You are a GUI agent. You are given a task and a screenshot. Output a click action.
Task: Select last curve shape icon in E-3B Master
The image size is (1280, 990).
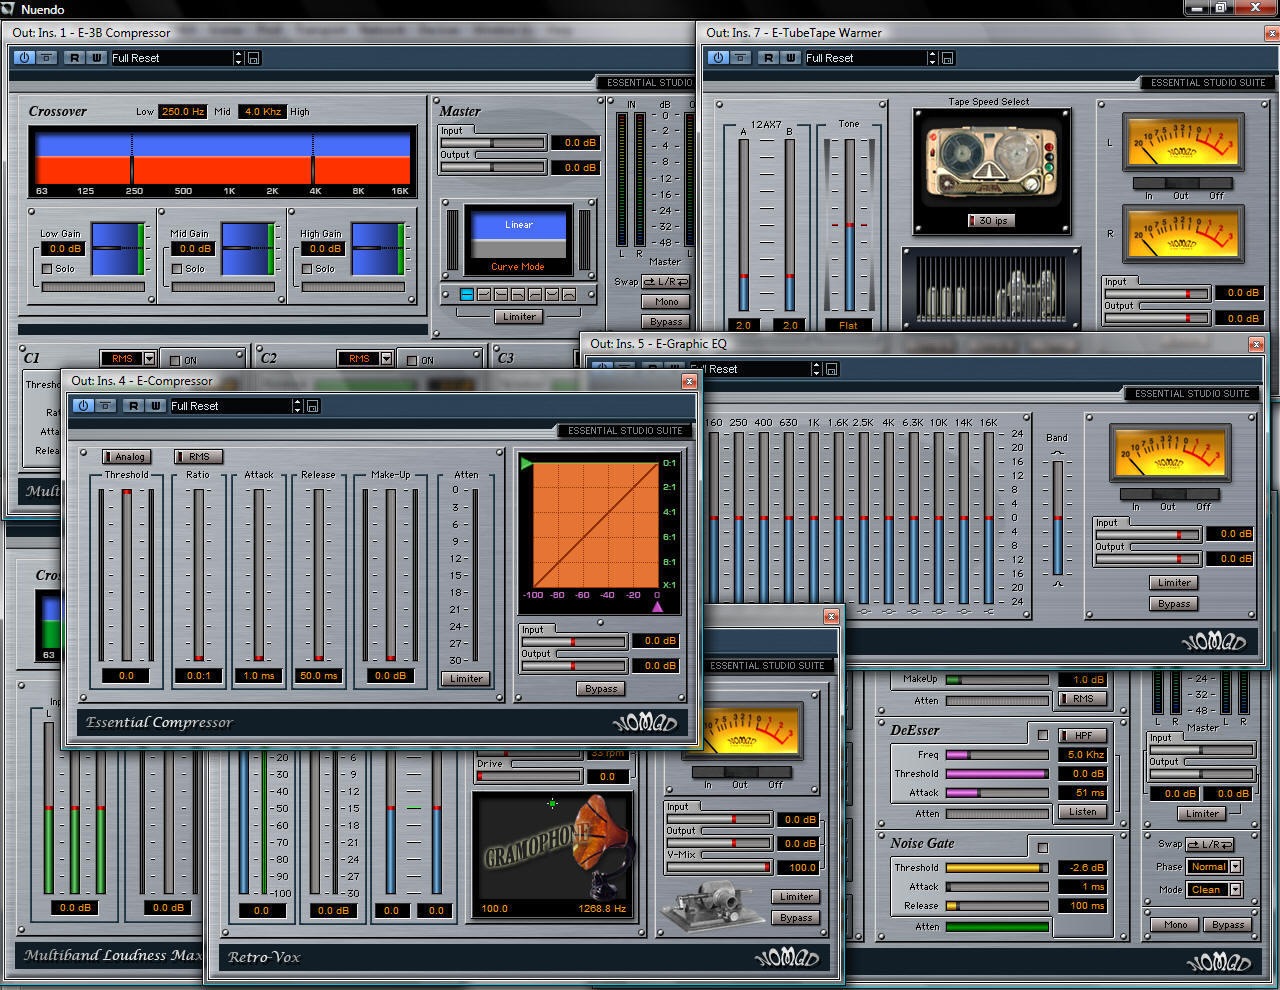tap(569, 294)
